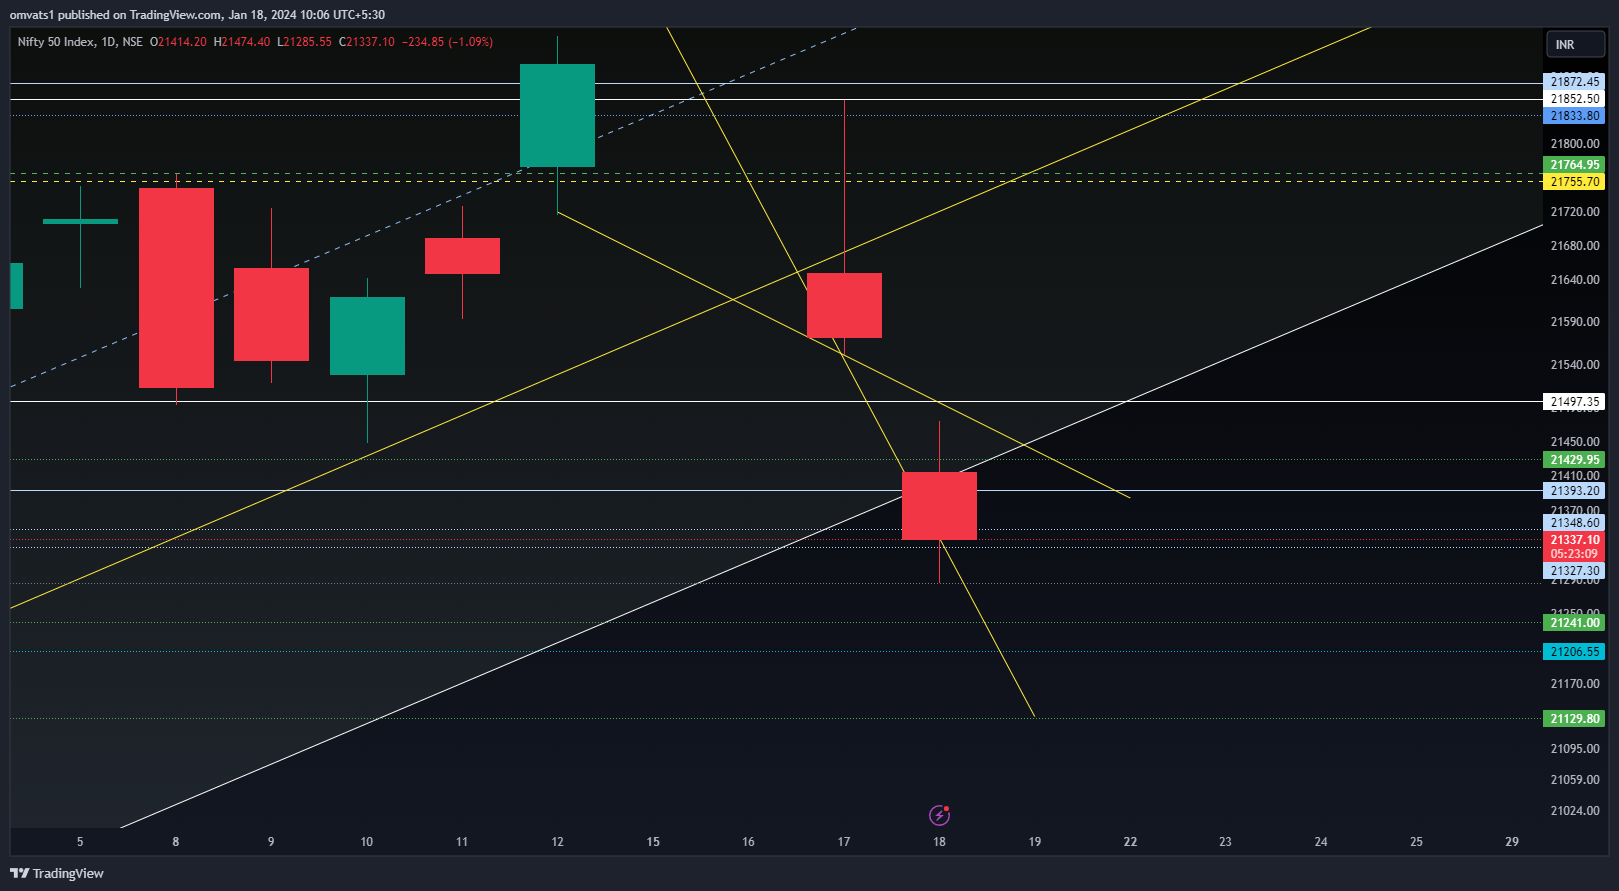Image resolution: width=1619 pixels, height=891 pixels.
Task: Select the 21327.30 price label
Action: tap(1574, 571)
